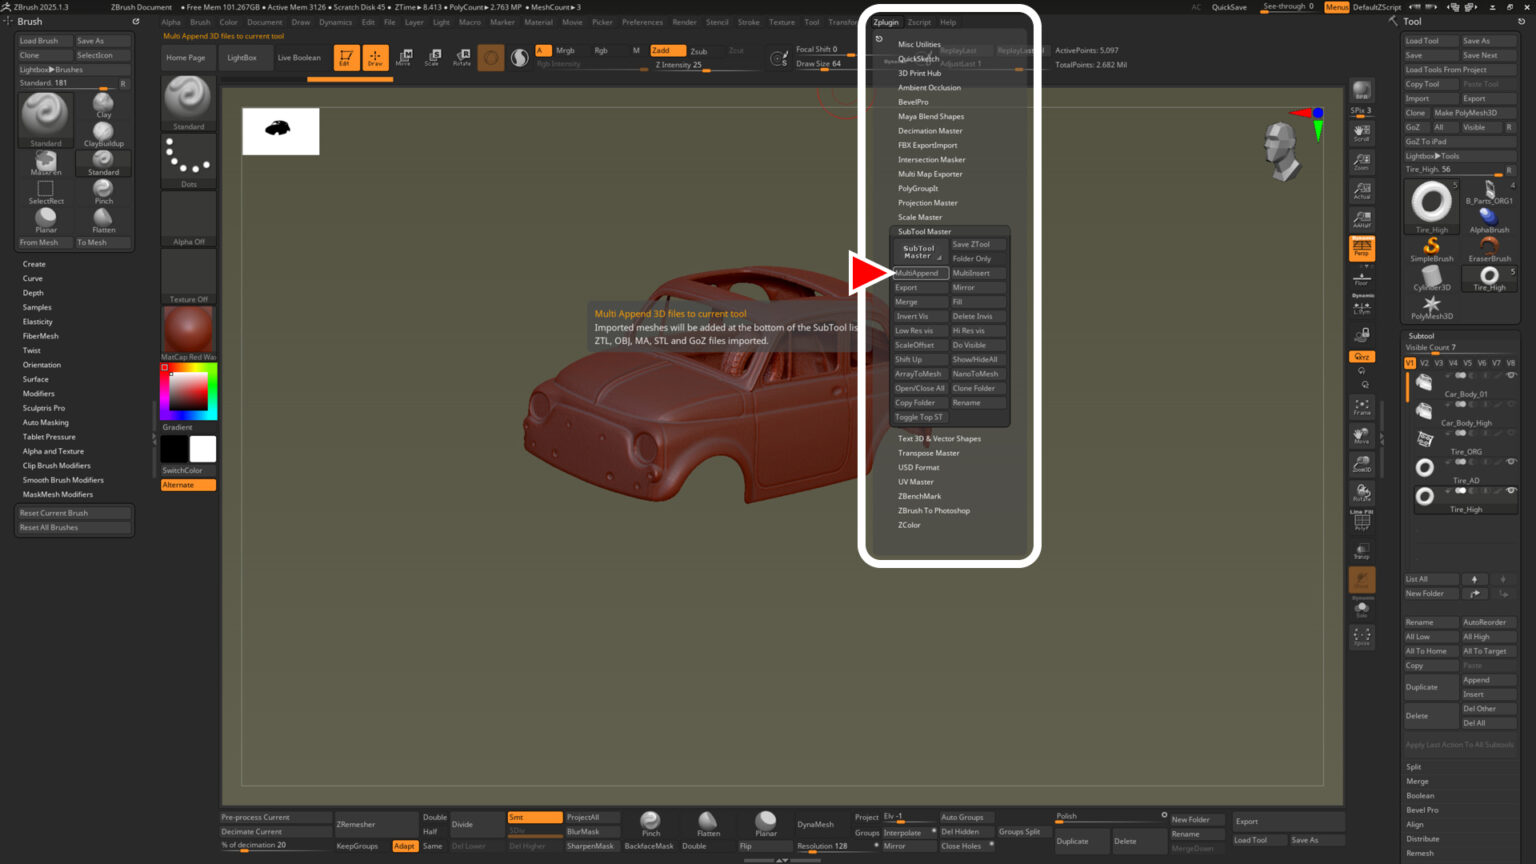Screen dimensions: 1536x864
Task: Toggle Edit mode in the top shelf
Action: (x=345, y=57)
